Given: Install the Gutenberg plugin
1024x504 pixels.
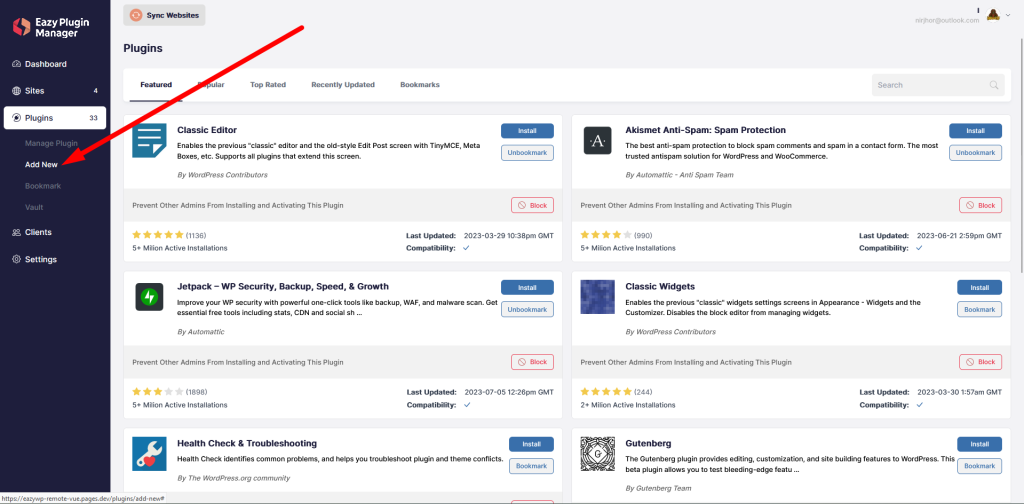Looking at the screenshot, I should pyautogui.click(x=980, y=444).
